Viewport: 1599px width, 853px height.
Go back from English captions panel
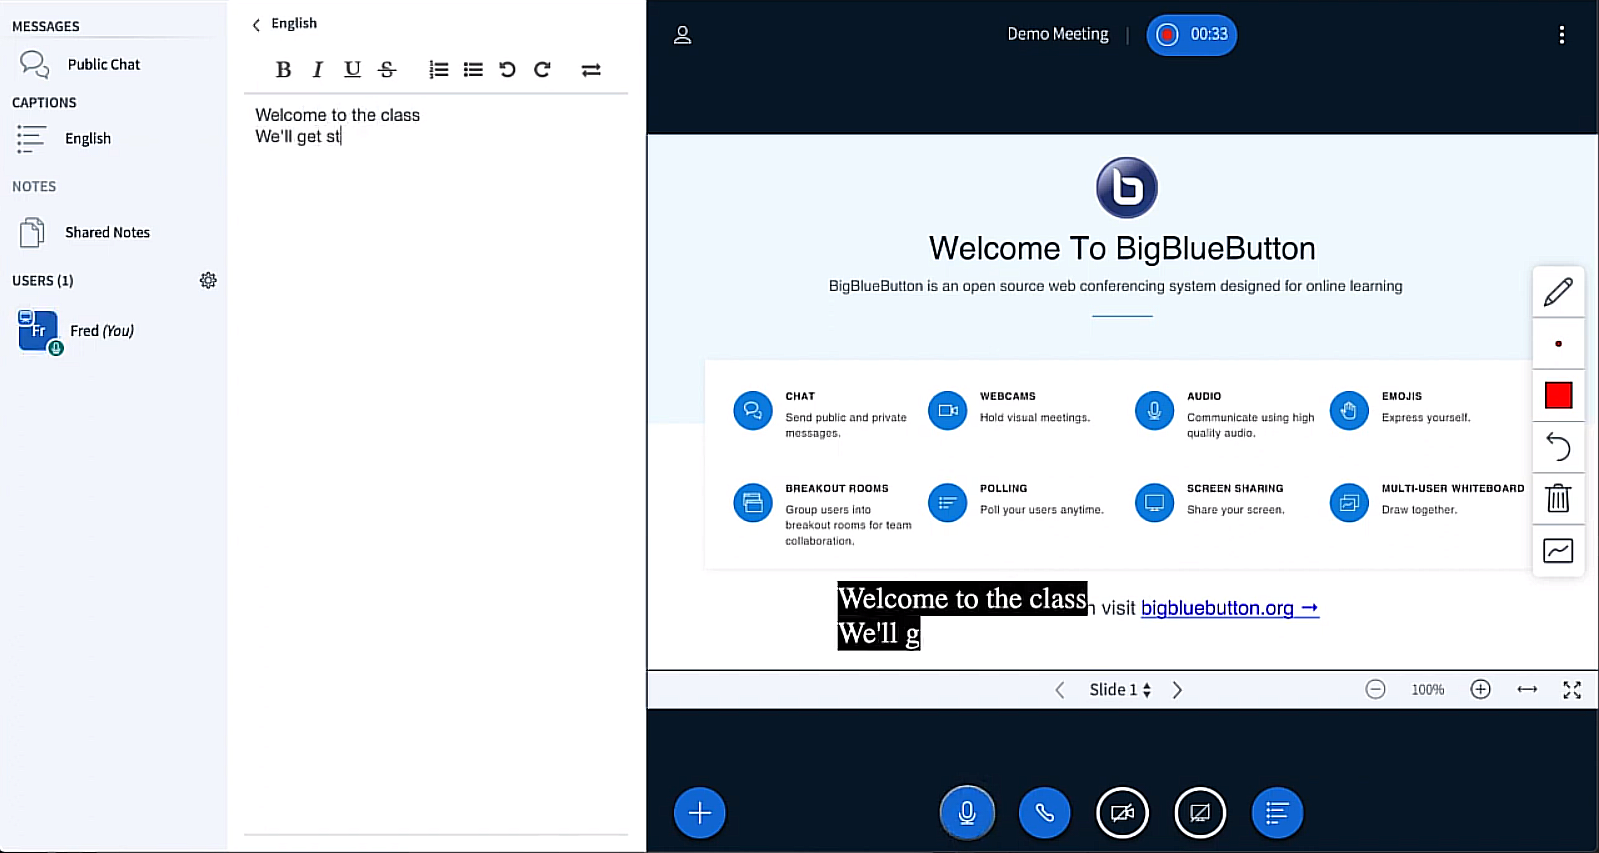click(x=256, y=24)
